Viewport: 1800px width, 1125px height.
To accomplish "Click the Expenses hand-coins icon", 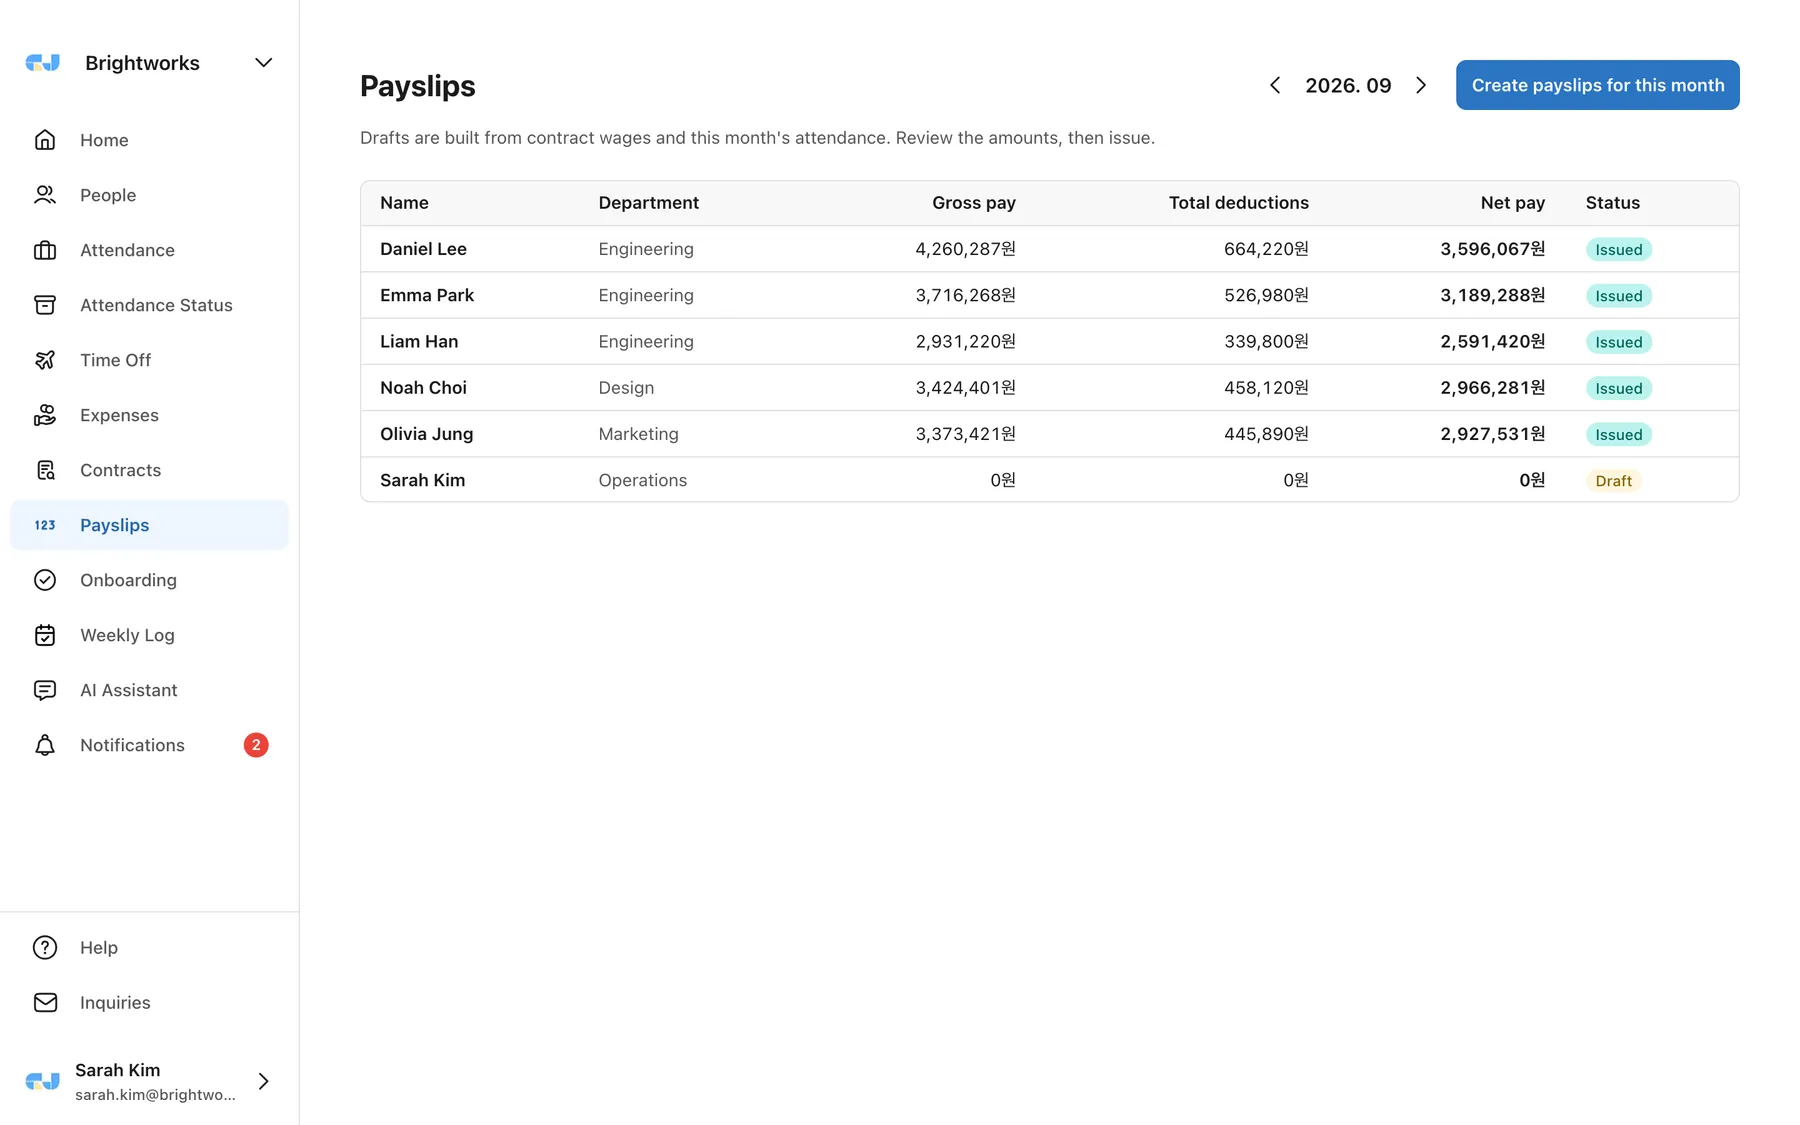I will [45, 415].
